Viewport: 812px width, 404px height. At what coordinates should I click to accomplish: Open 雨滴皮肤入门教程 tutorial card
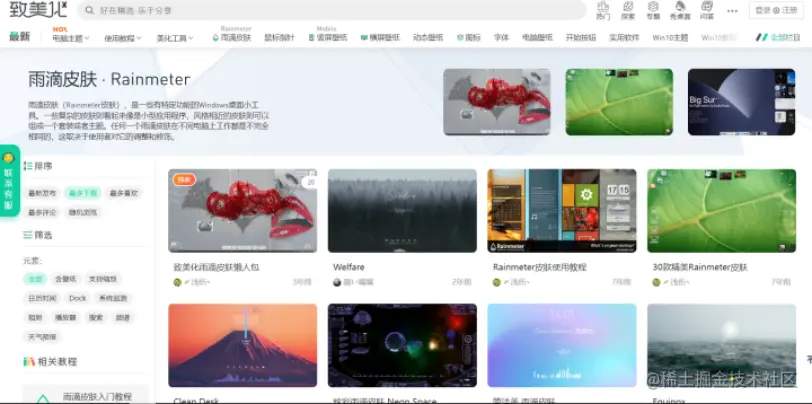[x=86, y=395]
